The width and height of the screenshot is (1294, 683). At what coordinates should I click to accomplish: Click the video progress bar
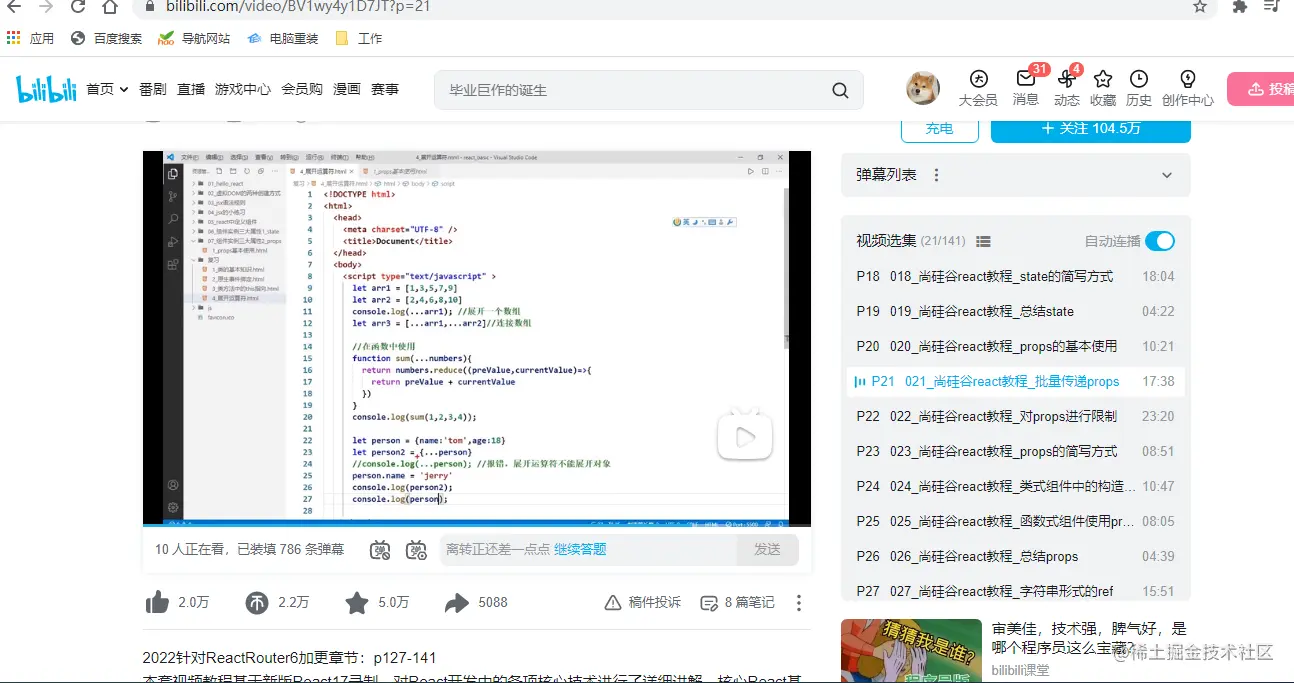[476, 524]
